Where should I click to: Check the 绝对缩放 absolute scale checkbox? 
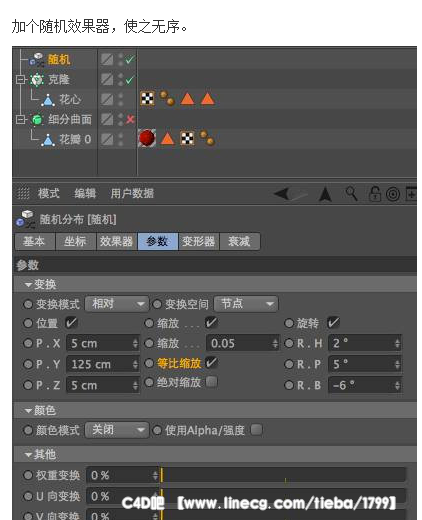click(x=211, y=382)
